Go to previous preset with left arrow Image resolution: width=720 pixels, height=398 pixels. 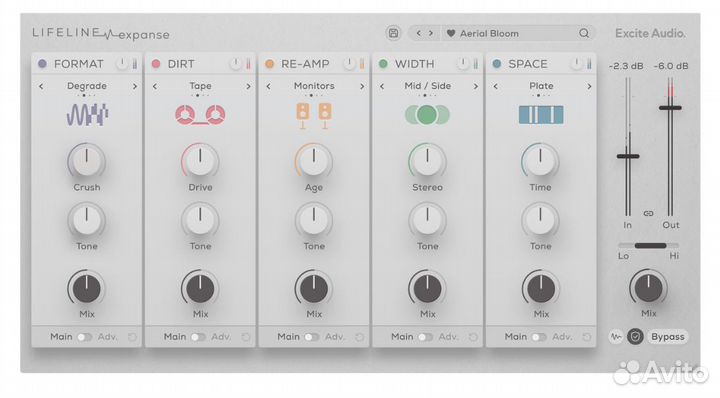[x=418, y=33]
